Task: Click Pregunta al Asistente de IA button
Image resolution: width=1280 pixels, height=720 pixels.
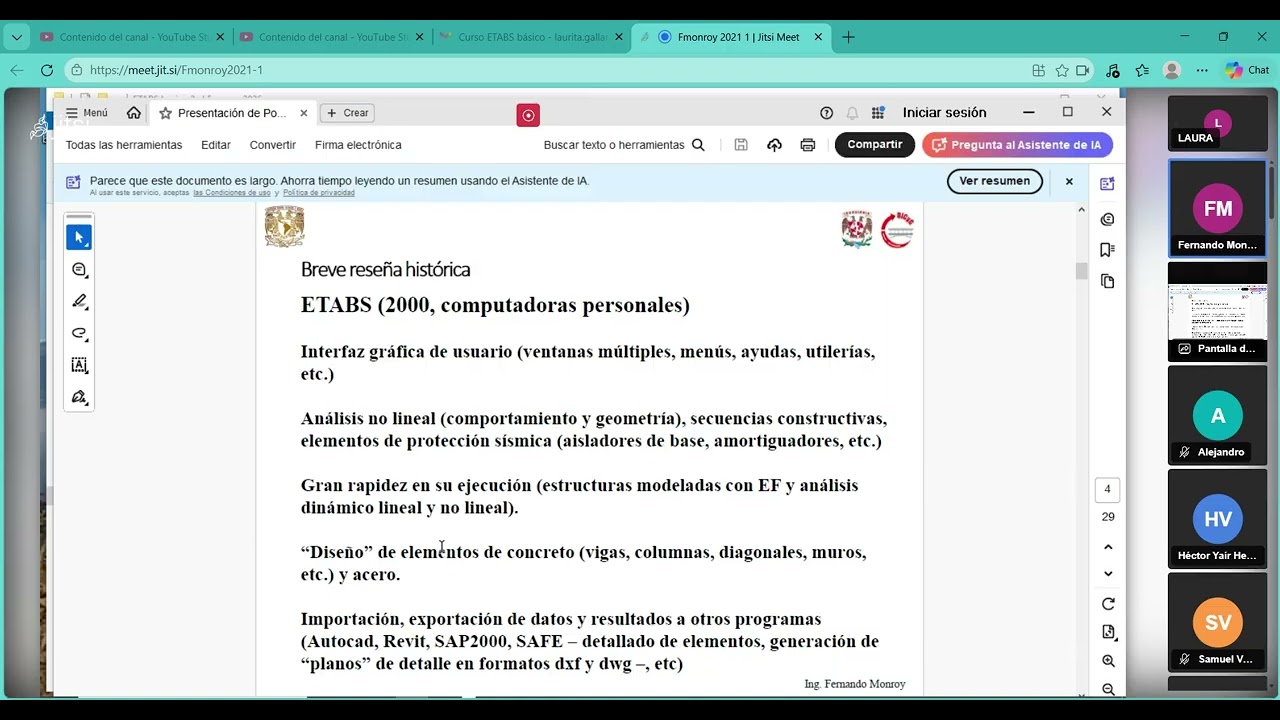Action: [x=1017, y=145]
